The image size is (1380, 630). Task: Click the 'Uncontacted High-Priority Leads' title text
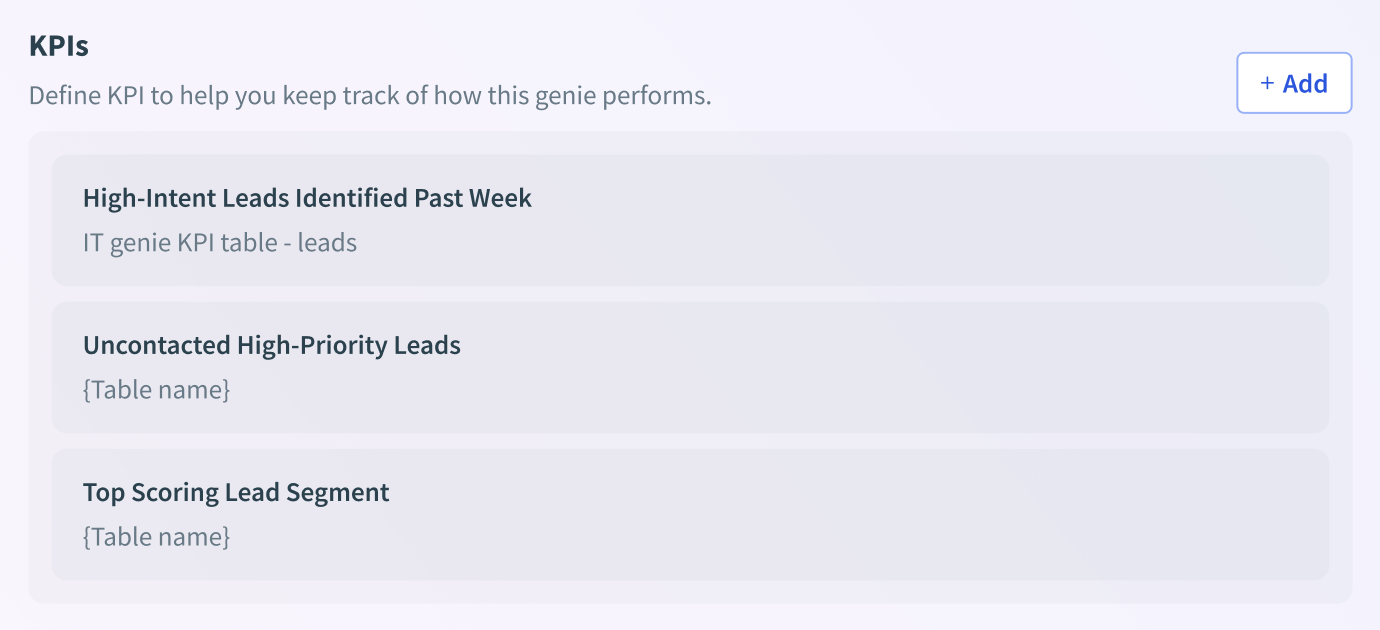271,345
